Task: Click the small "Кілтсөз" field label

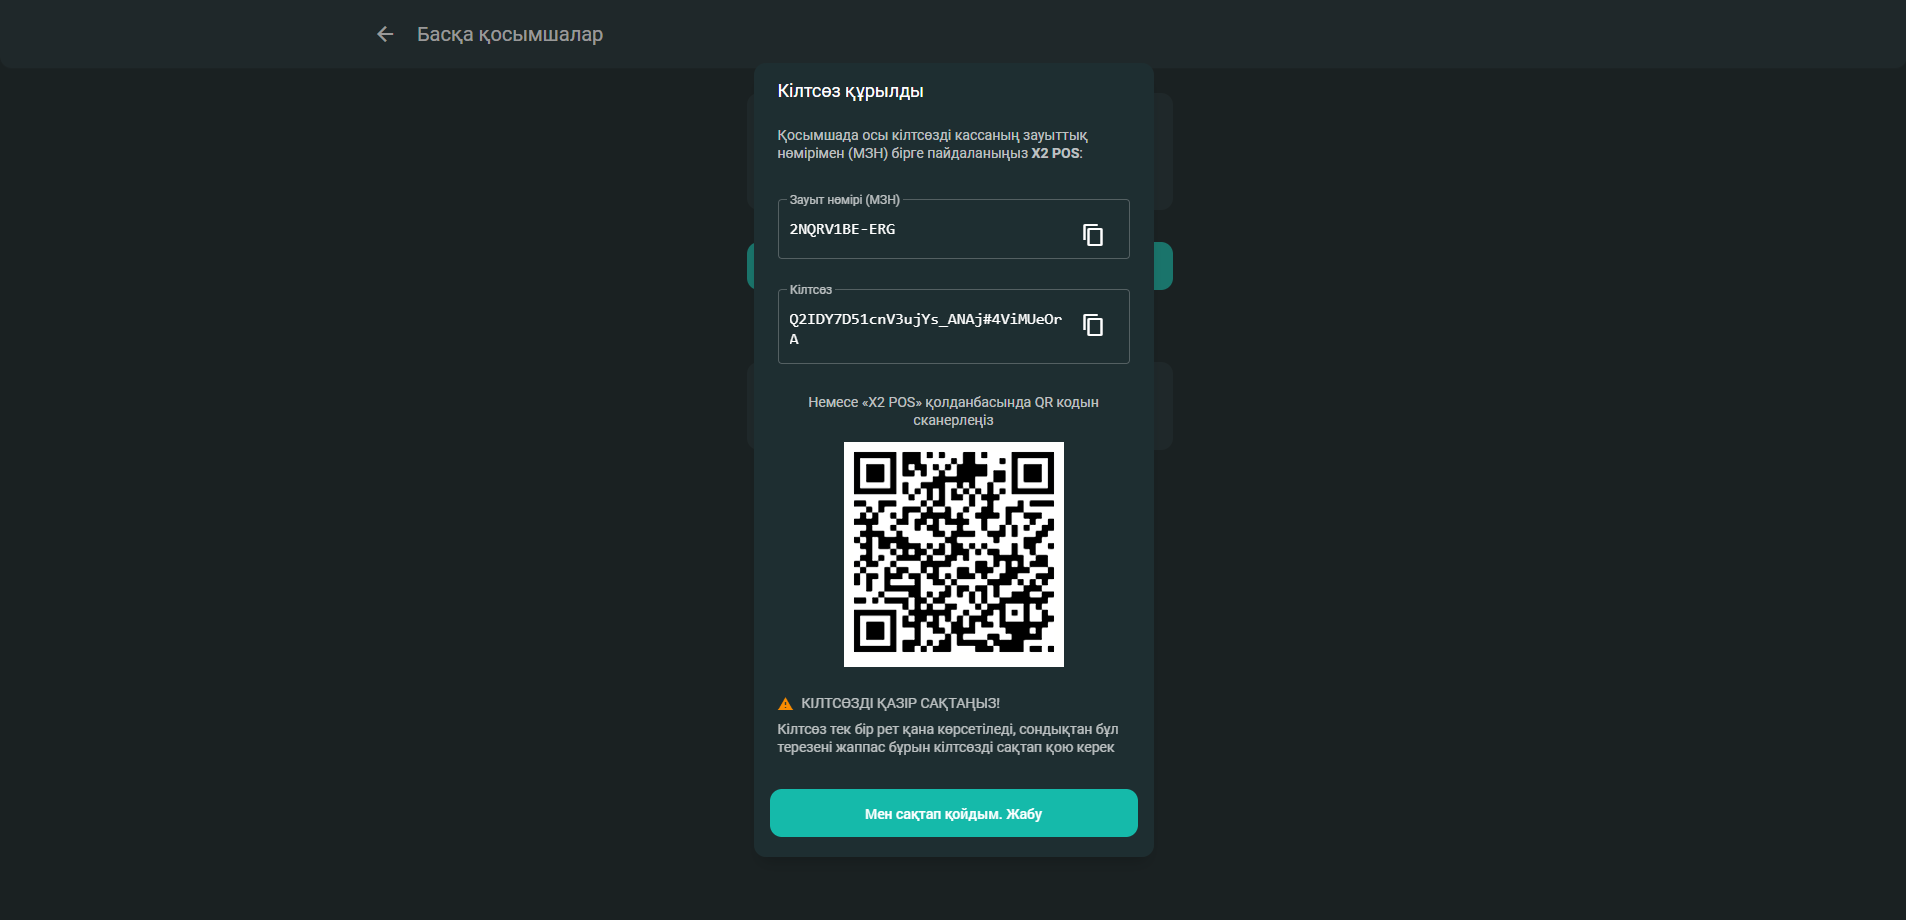Action: [810, 290]
